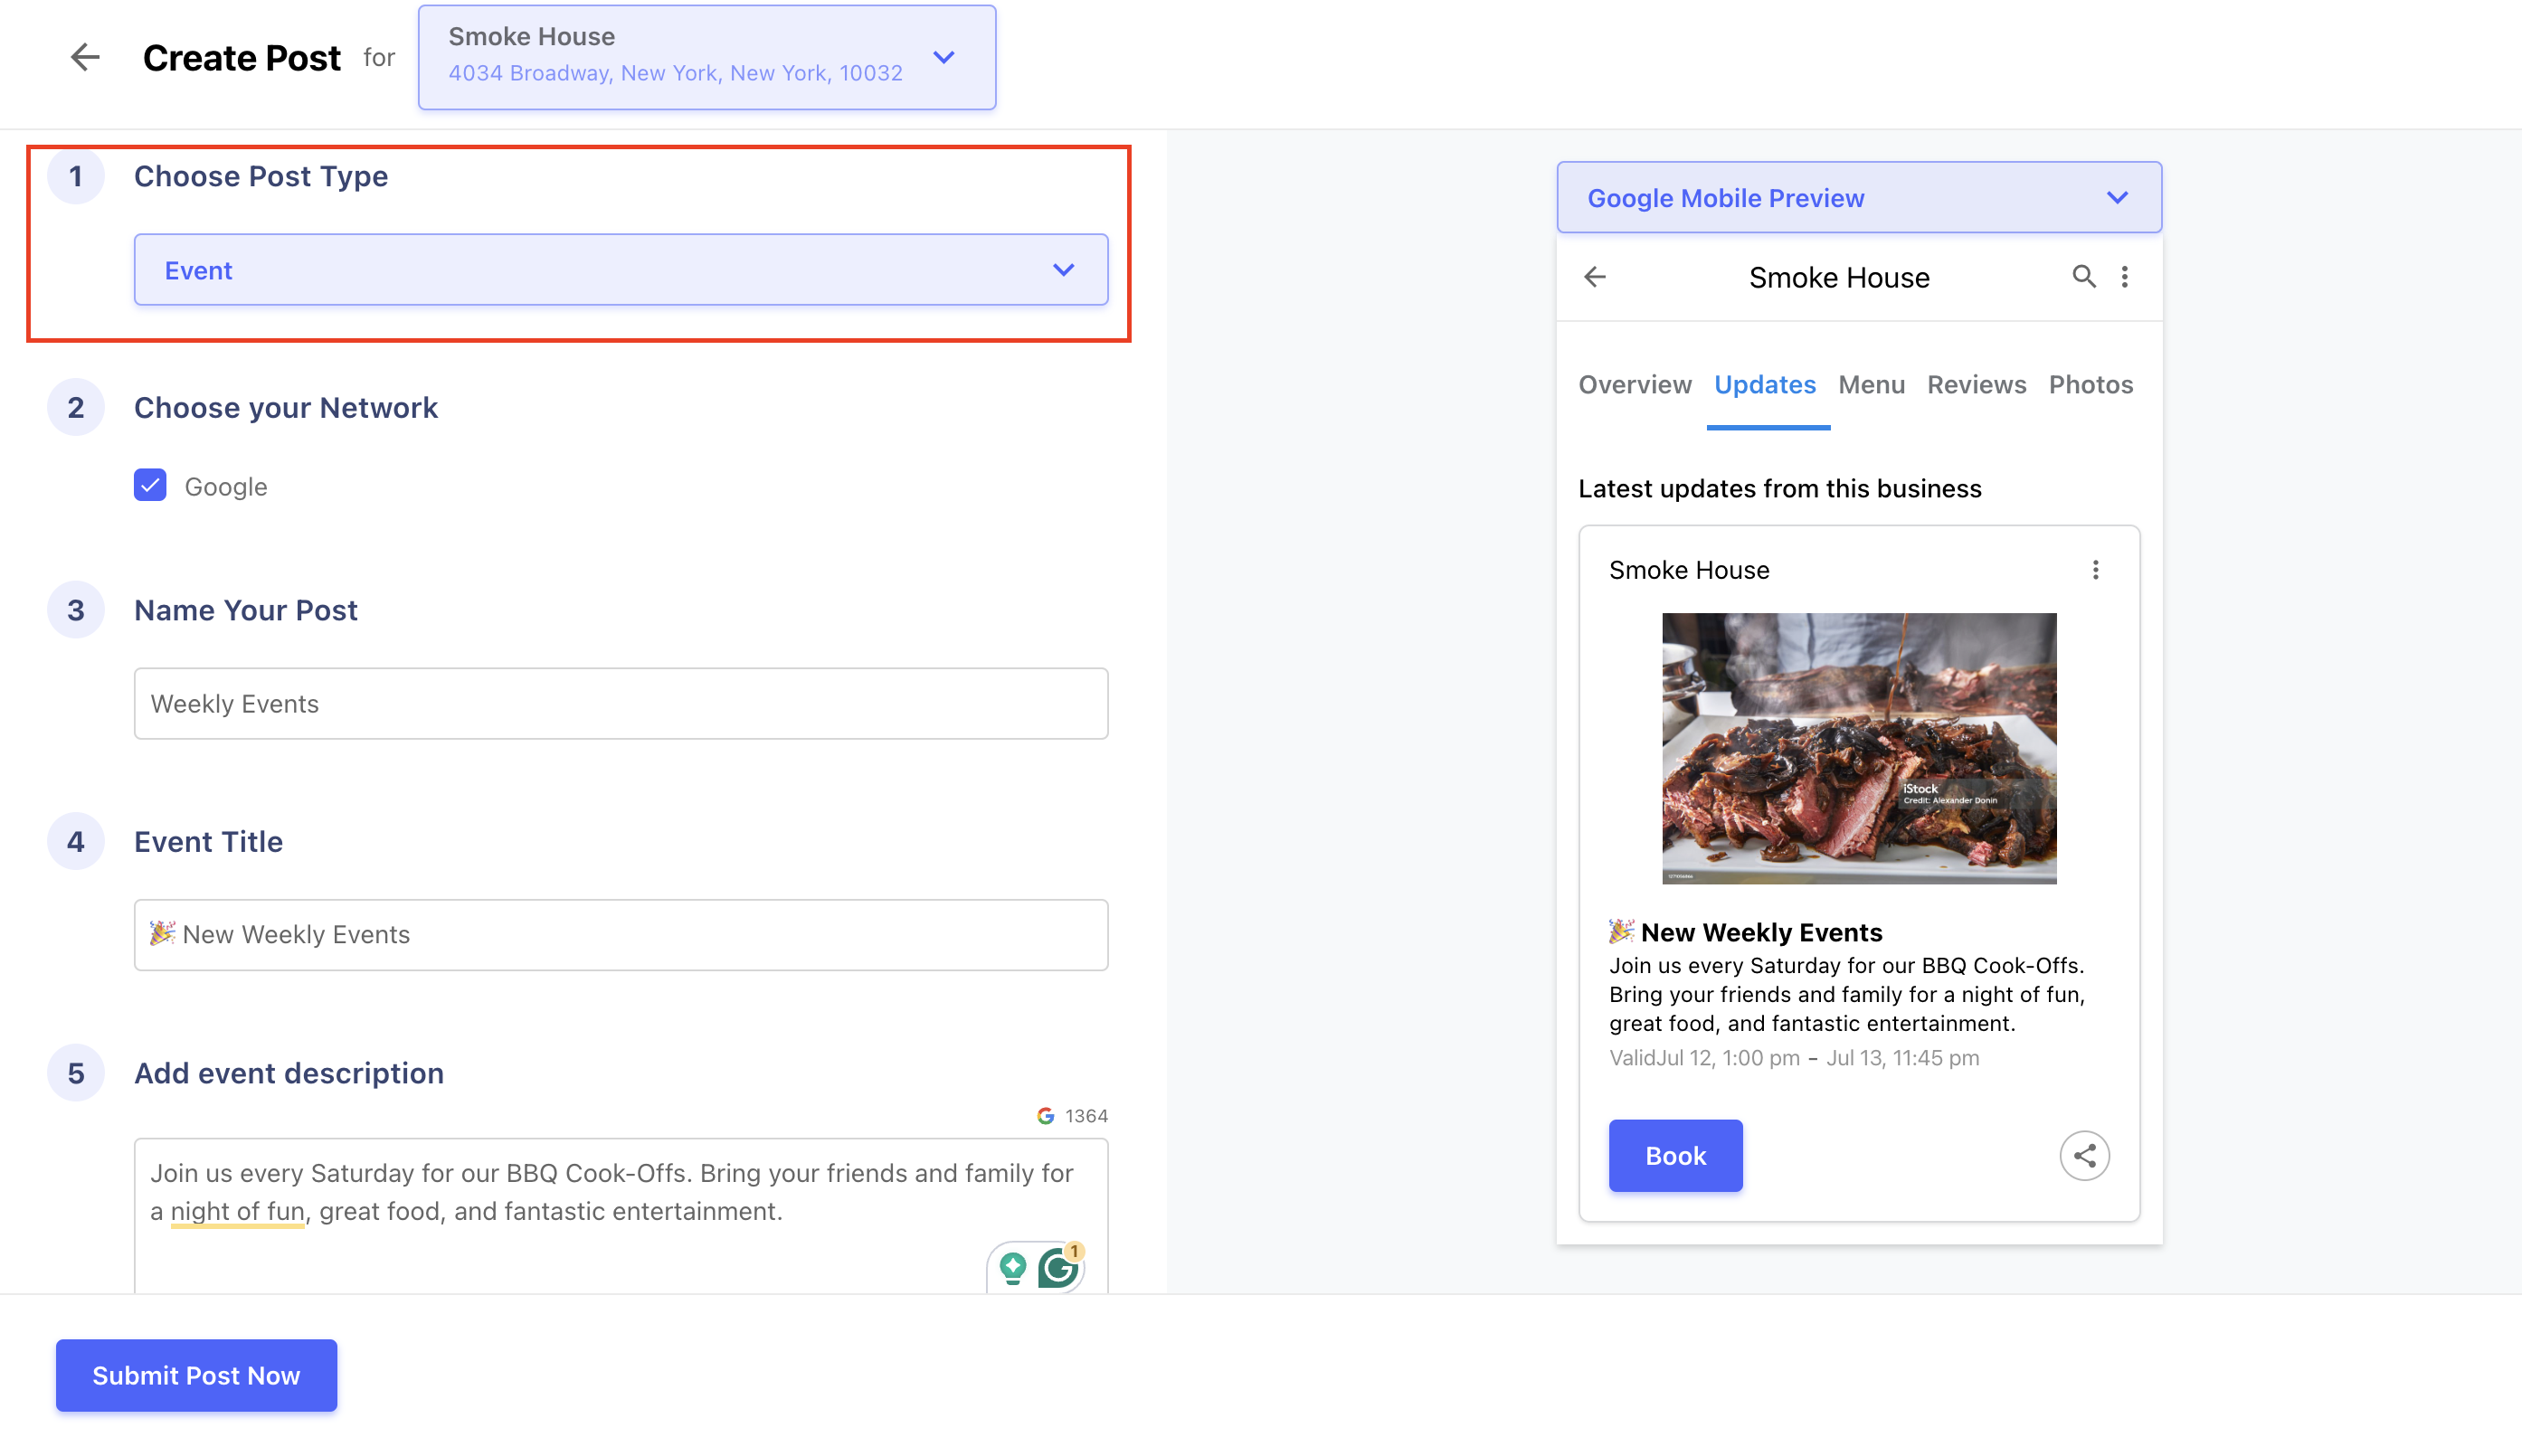The height and width of the screenshot is (1456, 2522).
Task: Click the 1364 character count
Action: [1086, 1115]
